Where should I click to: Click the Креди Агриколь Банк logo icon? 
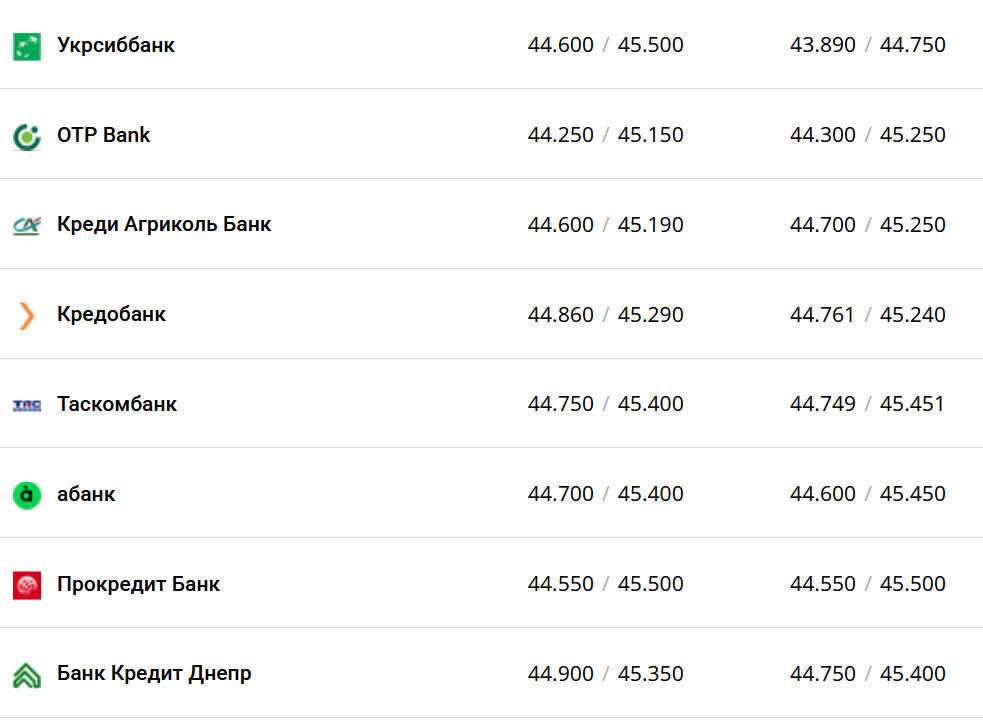coord(27,226)
